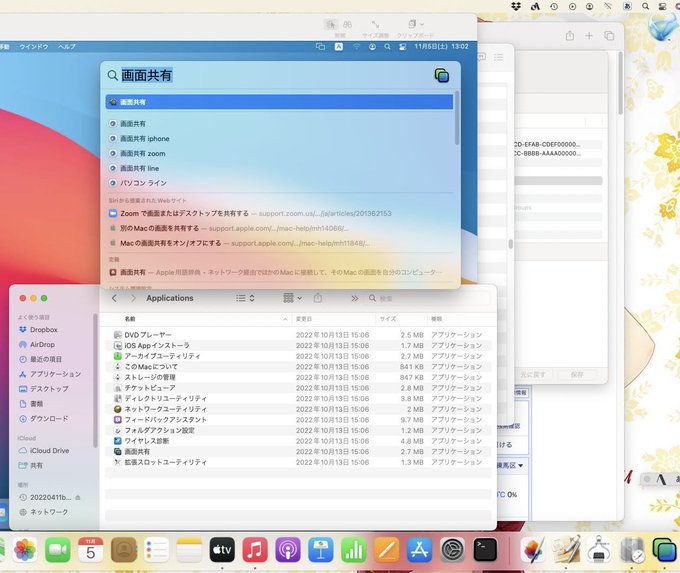The image size is (680, 573).
Task: Open Time Machine icon in the top menu bar
Action: click(x=554, y=7)
